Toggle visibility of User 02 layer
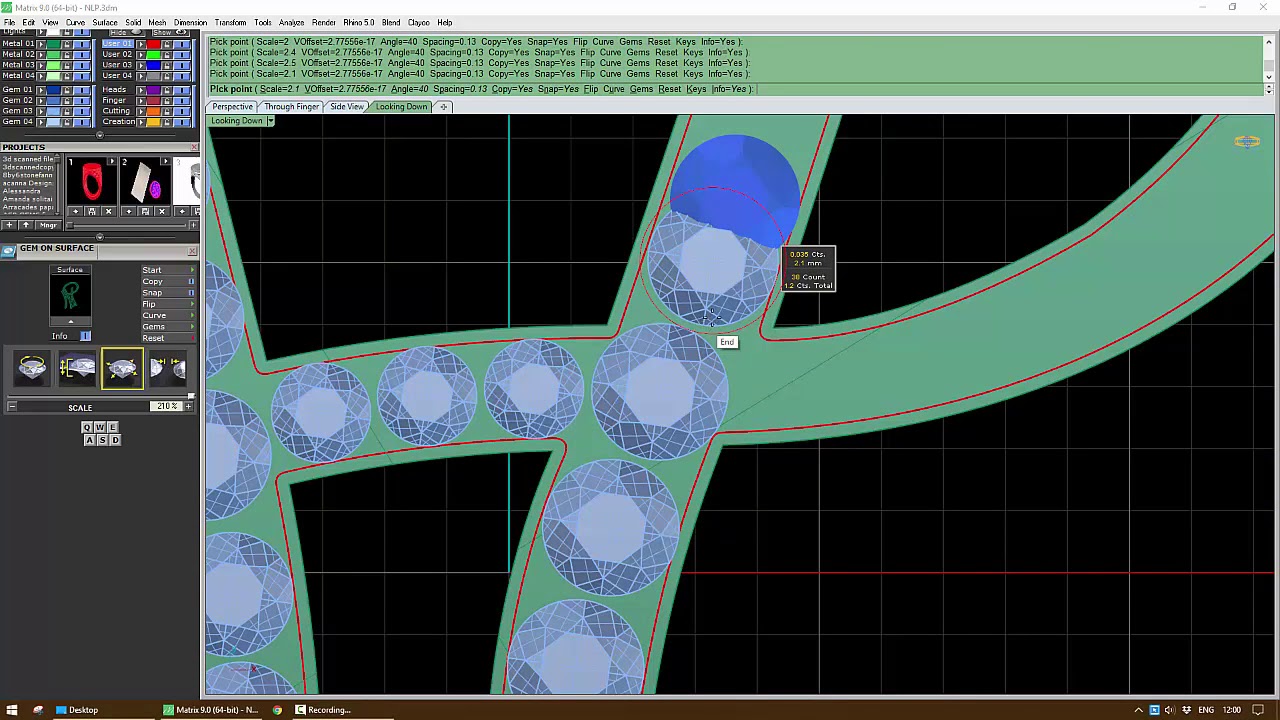The height and width of the screenshot is (720, 1280). point(182,55)
